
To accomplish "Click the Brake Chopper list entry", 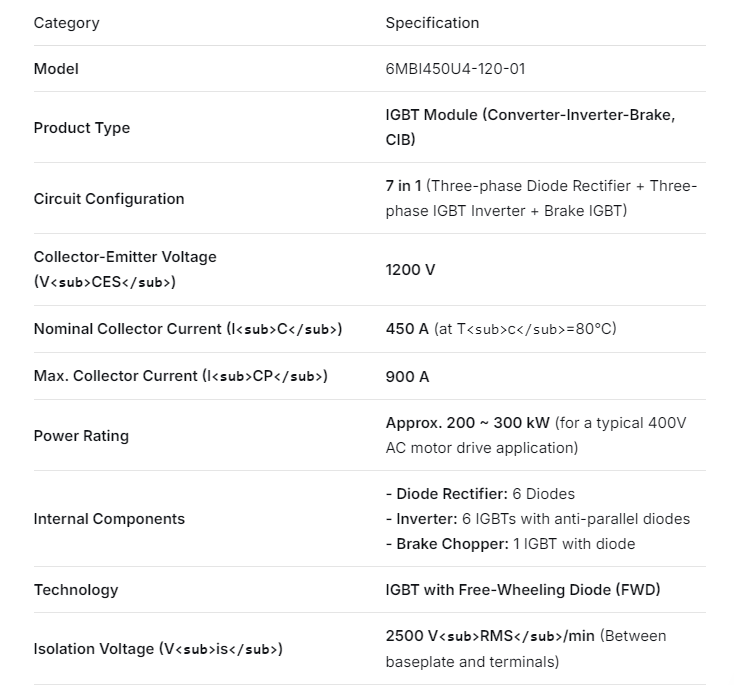I will tap(452, 544).
